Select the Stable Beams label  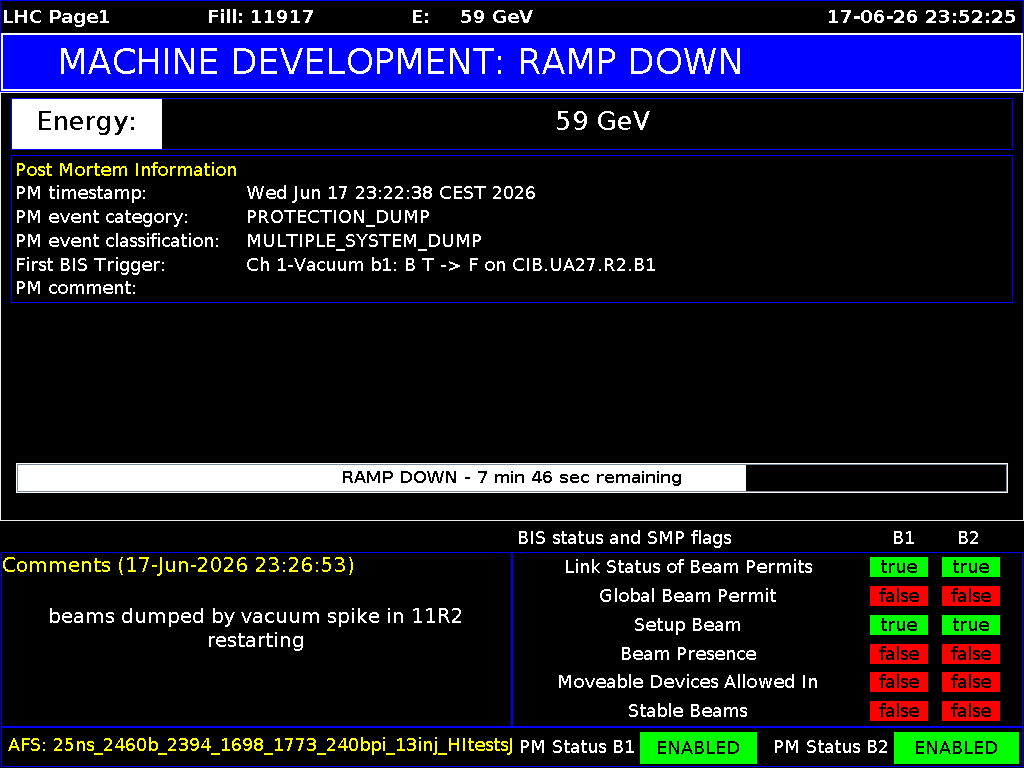pyautogui.click(x=688, y=711)
